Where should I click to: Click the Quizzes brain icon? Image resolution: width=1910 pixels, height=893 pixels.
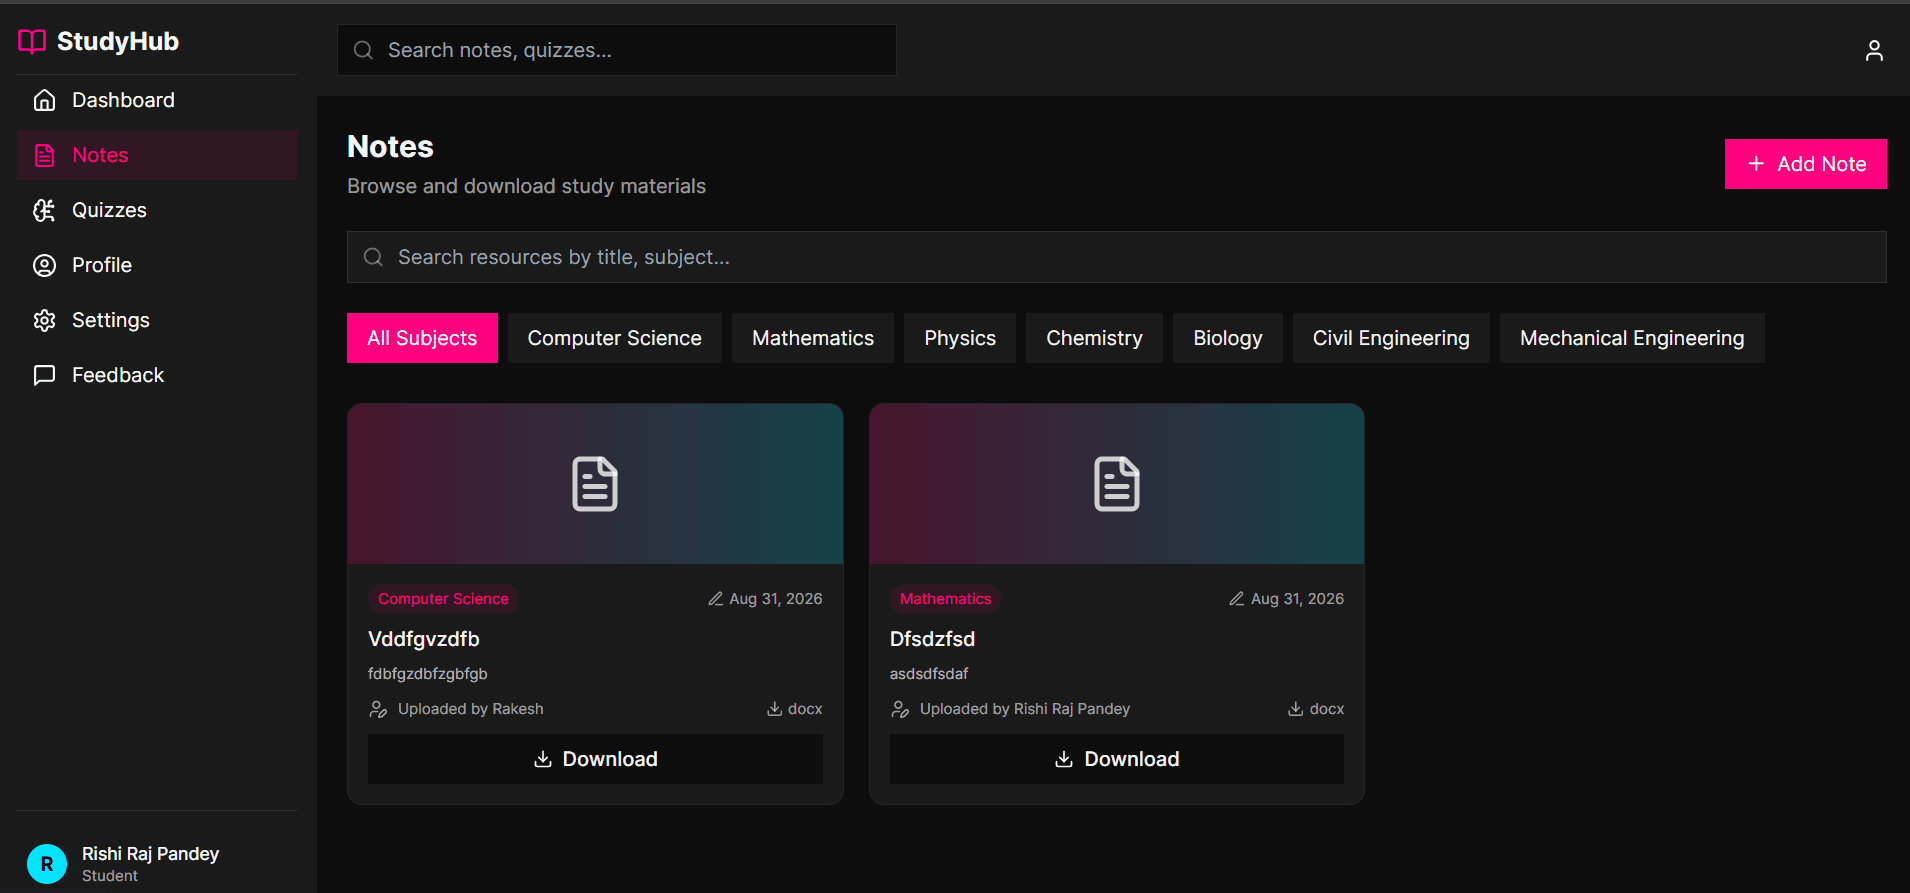(x=44, y=210)
